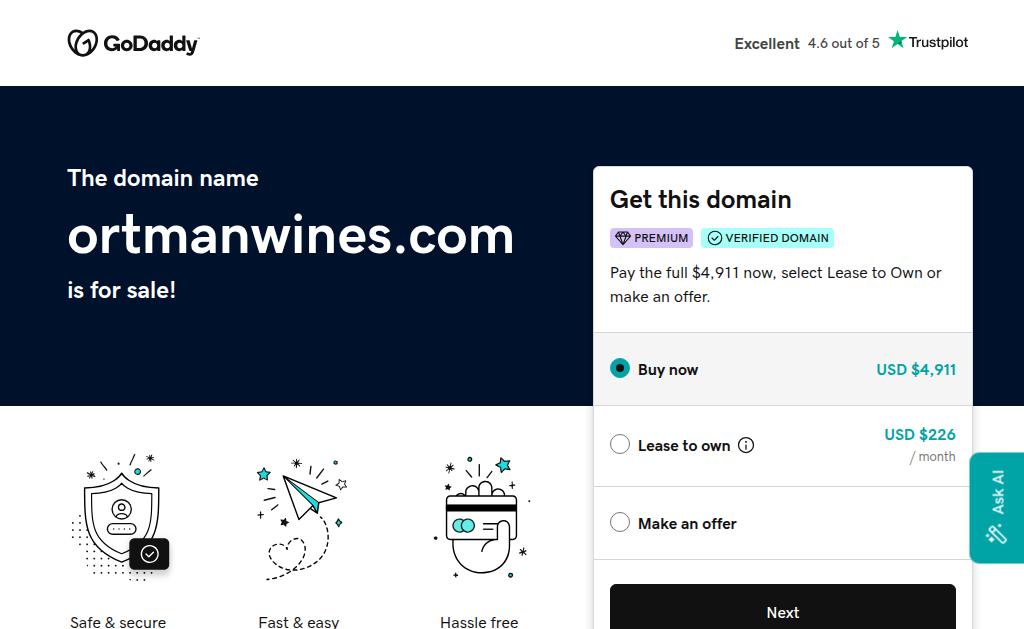Click the USD $226 monthly price
1024x629 pixels.
click(920, 435)
